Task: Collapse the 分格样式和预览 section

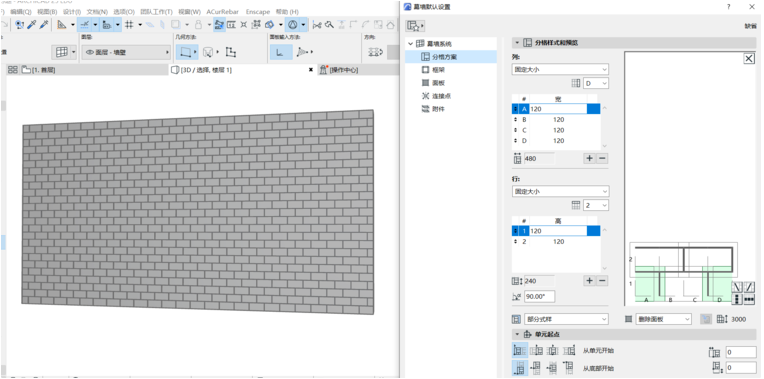Action: 517,43
